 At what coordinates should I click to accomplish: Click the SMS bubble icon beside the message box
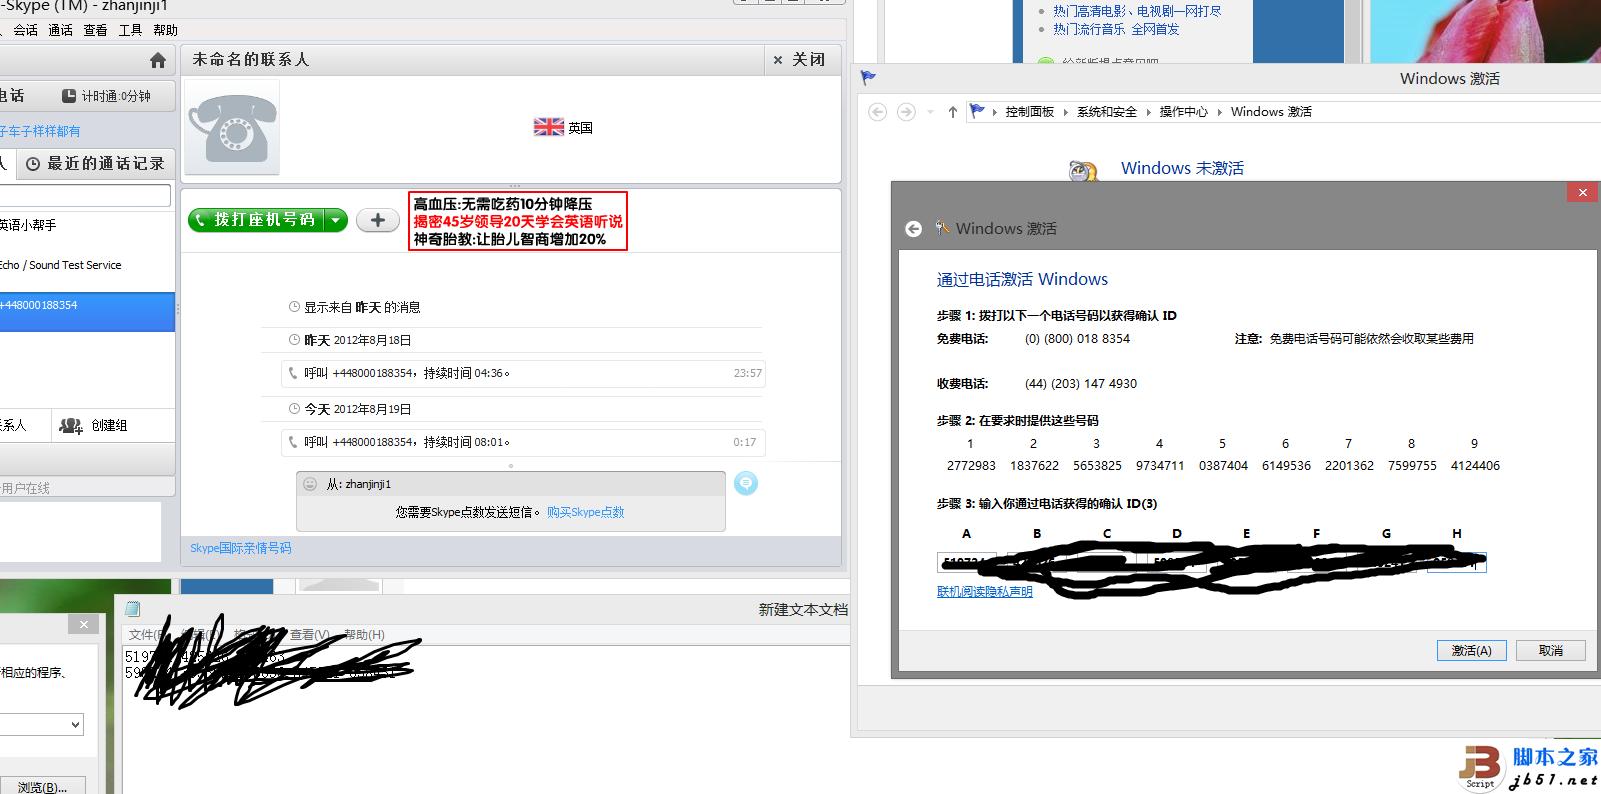(746, 484)
